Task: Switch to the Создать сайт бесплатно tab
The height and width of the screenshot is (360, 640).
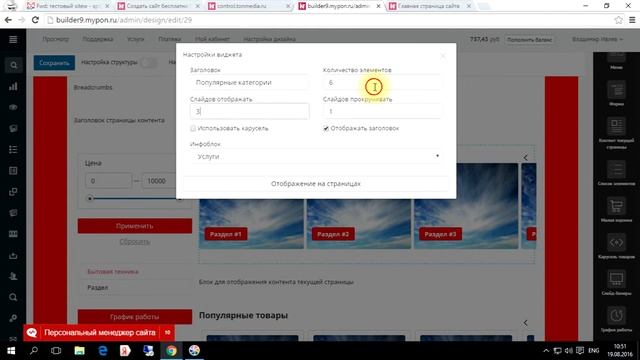Action: click(157, 6)
